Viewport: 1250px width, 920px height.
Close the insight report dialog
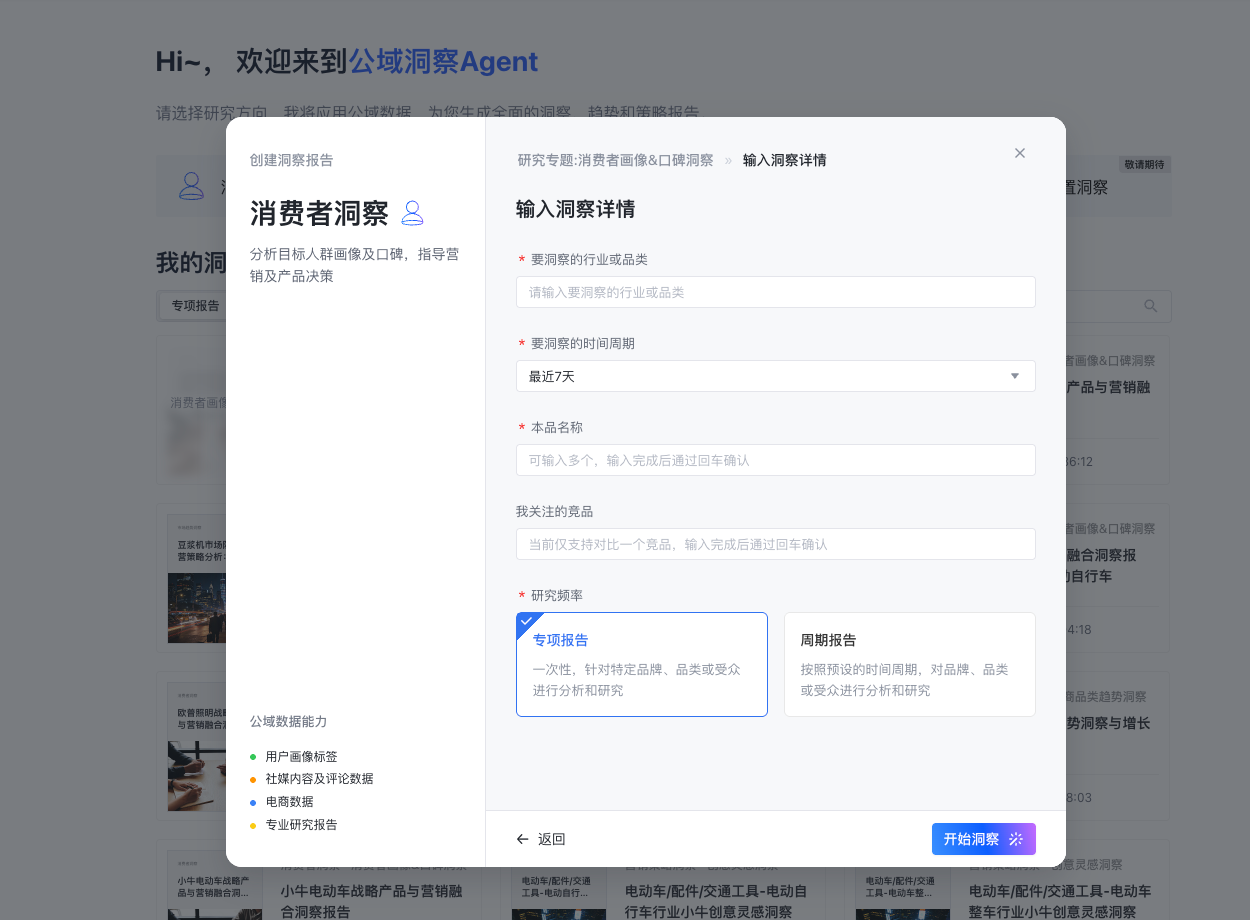click(x=1020, y=153)
